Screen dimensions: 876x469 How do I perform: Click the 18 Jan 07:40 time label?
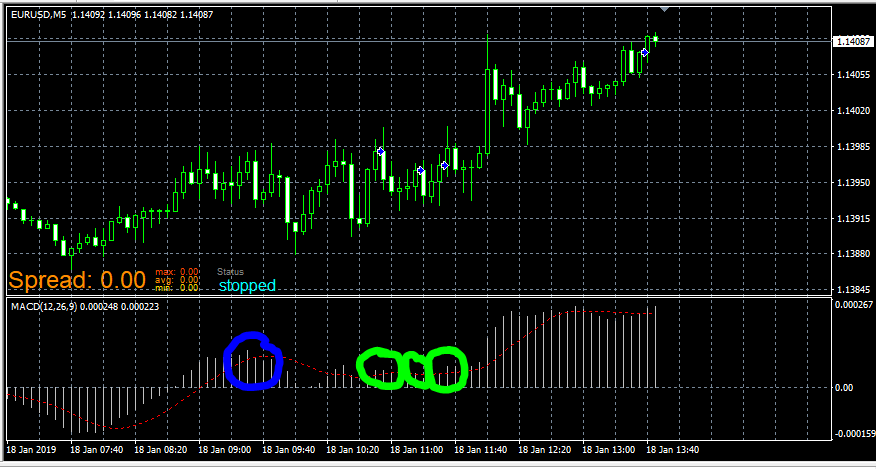pyautogui.click(x=96, y=449)
